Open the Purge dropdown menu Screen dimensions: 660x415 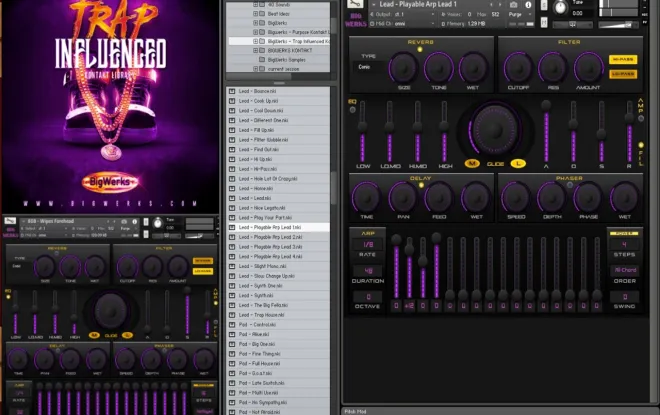click(520, 14)
